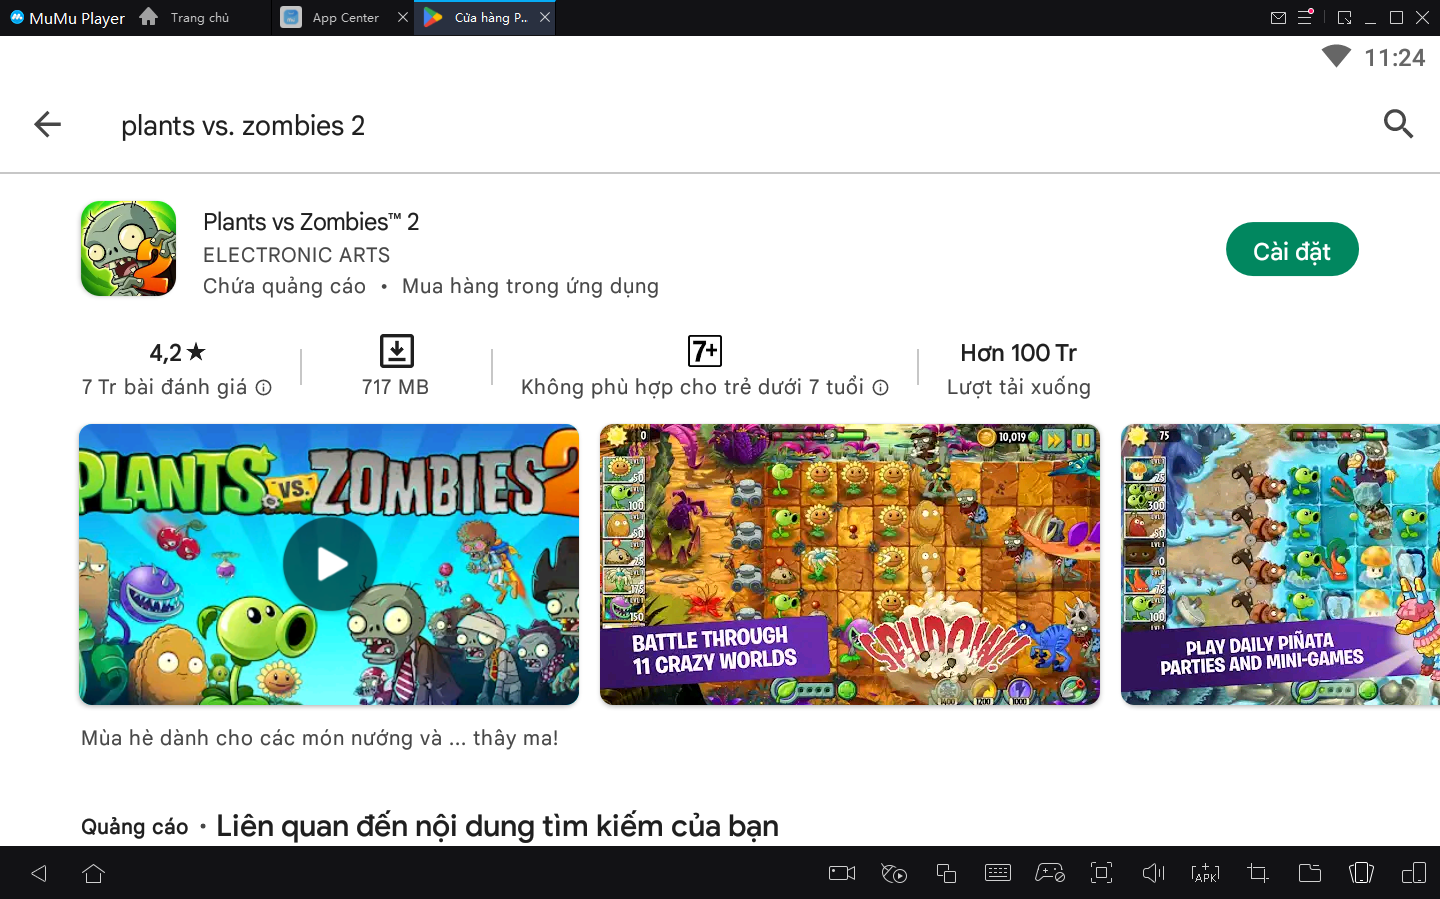Click the screenshot crop tool

pos(1257,873)
